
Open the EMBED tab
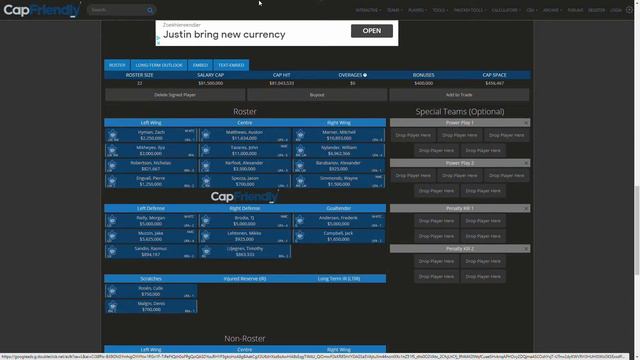coord(200,65)
